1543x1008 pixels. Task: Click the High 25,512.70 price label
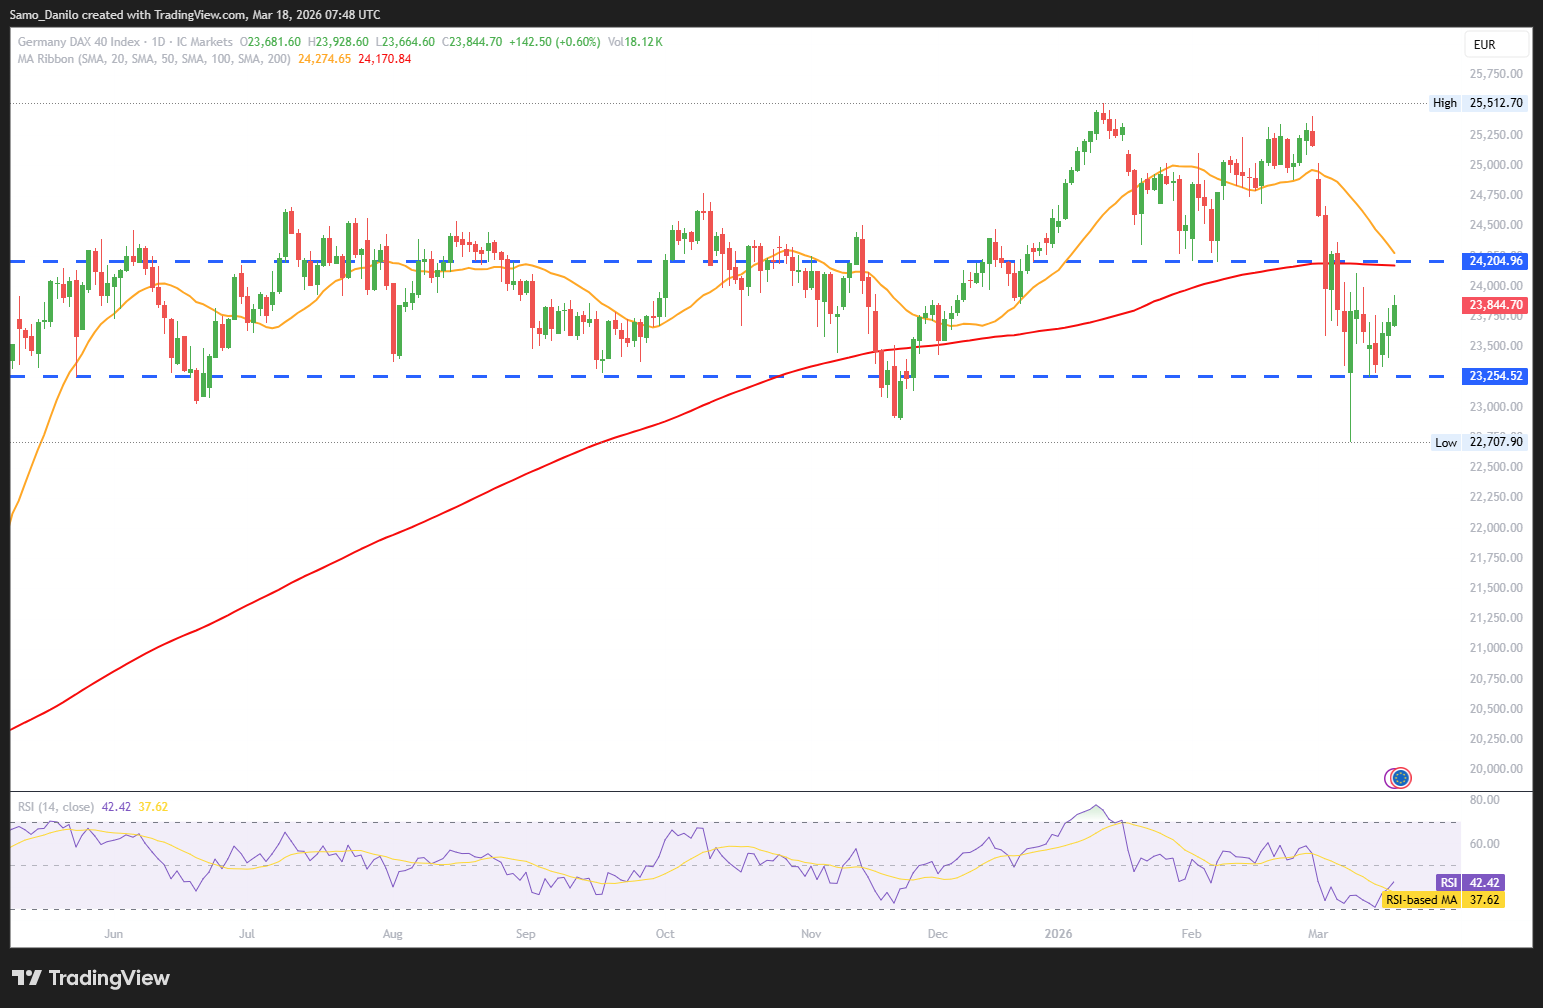1478,103
